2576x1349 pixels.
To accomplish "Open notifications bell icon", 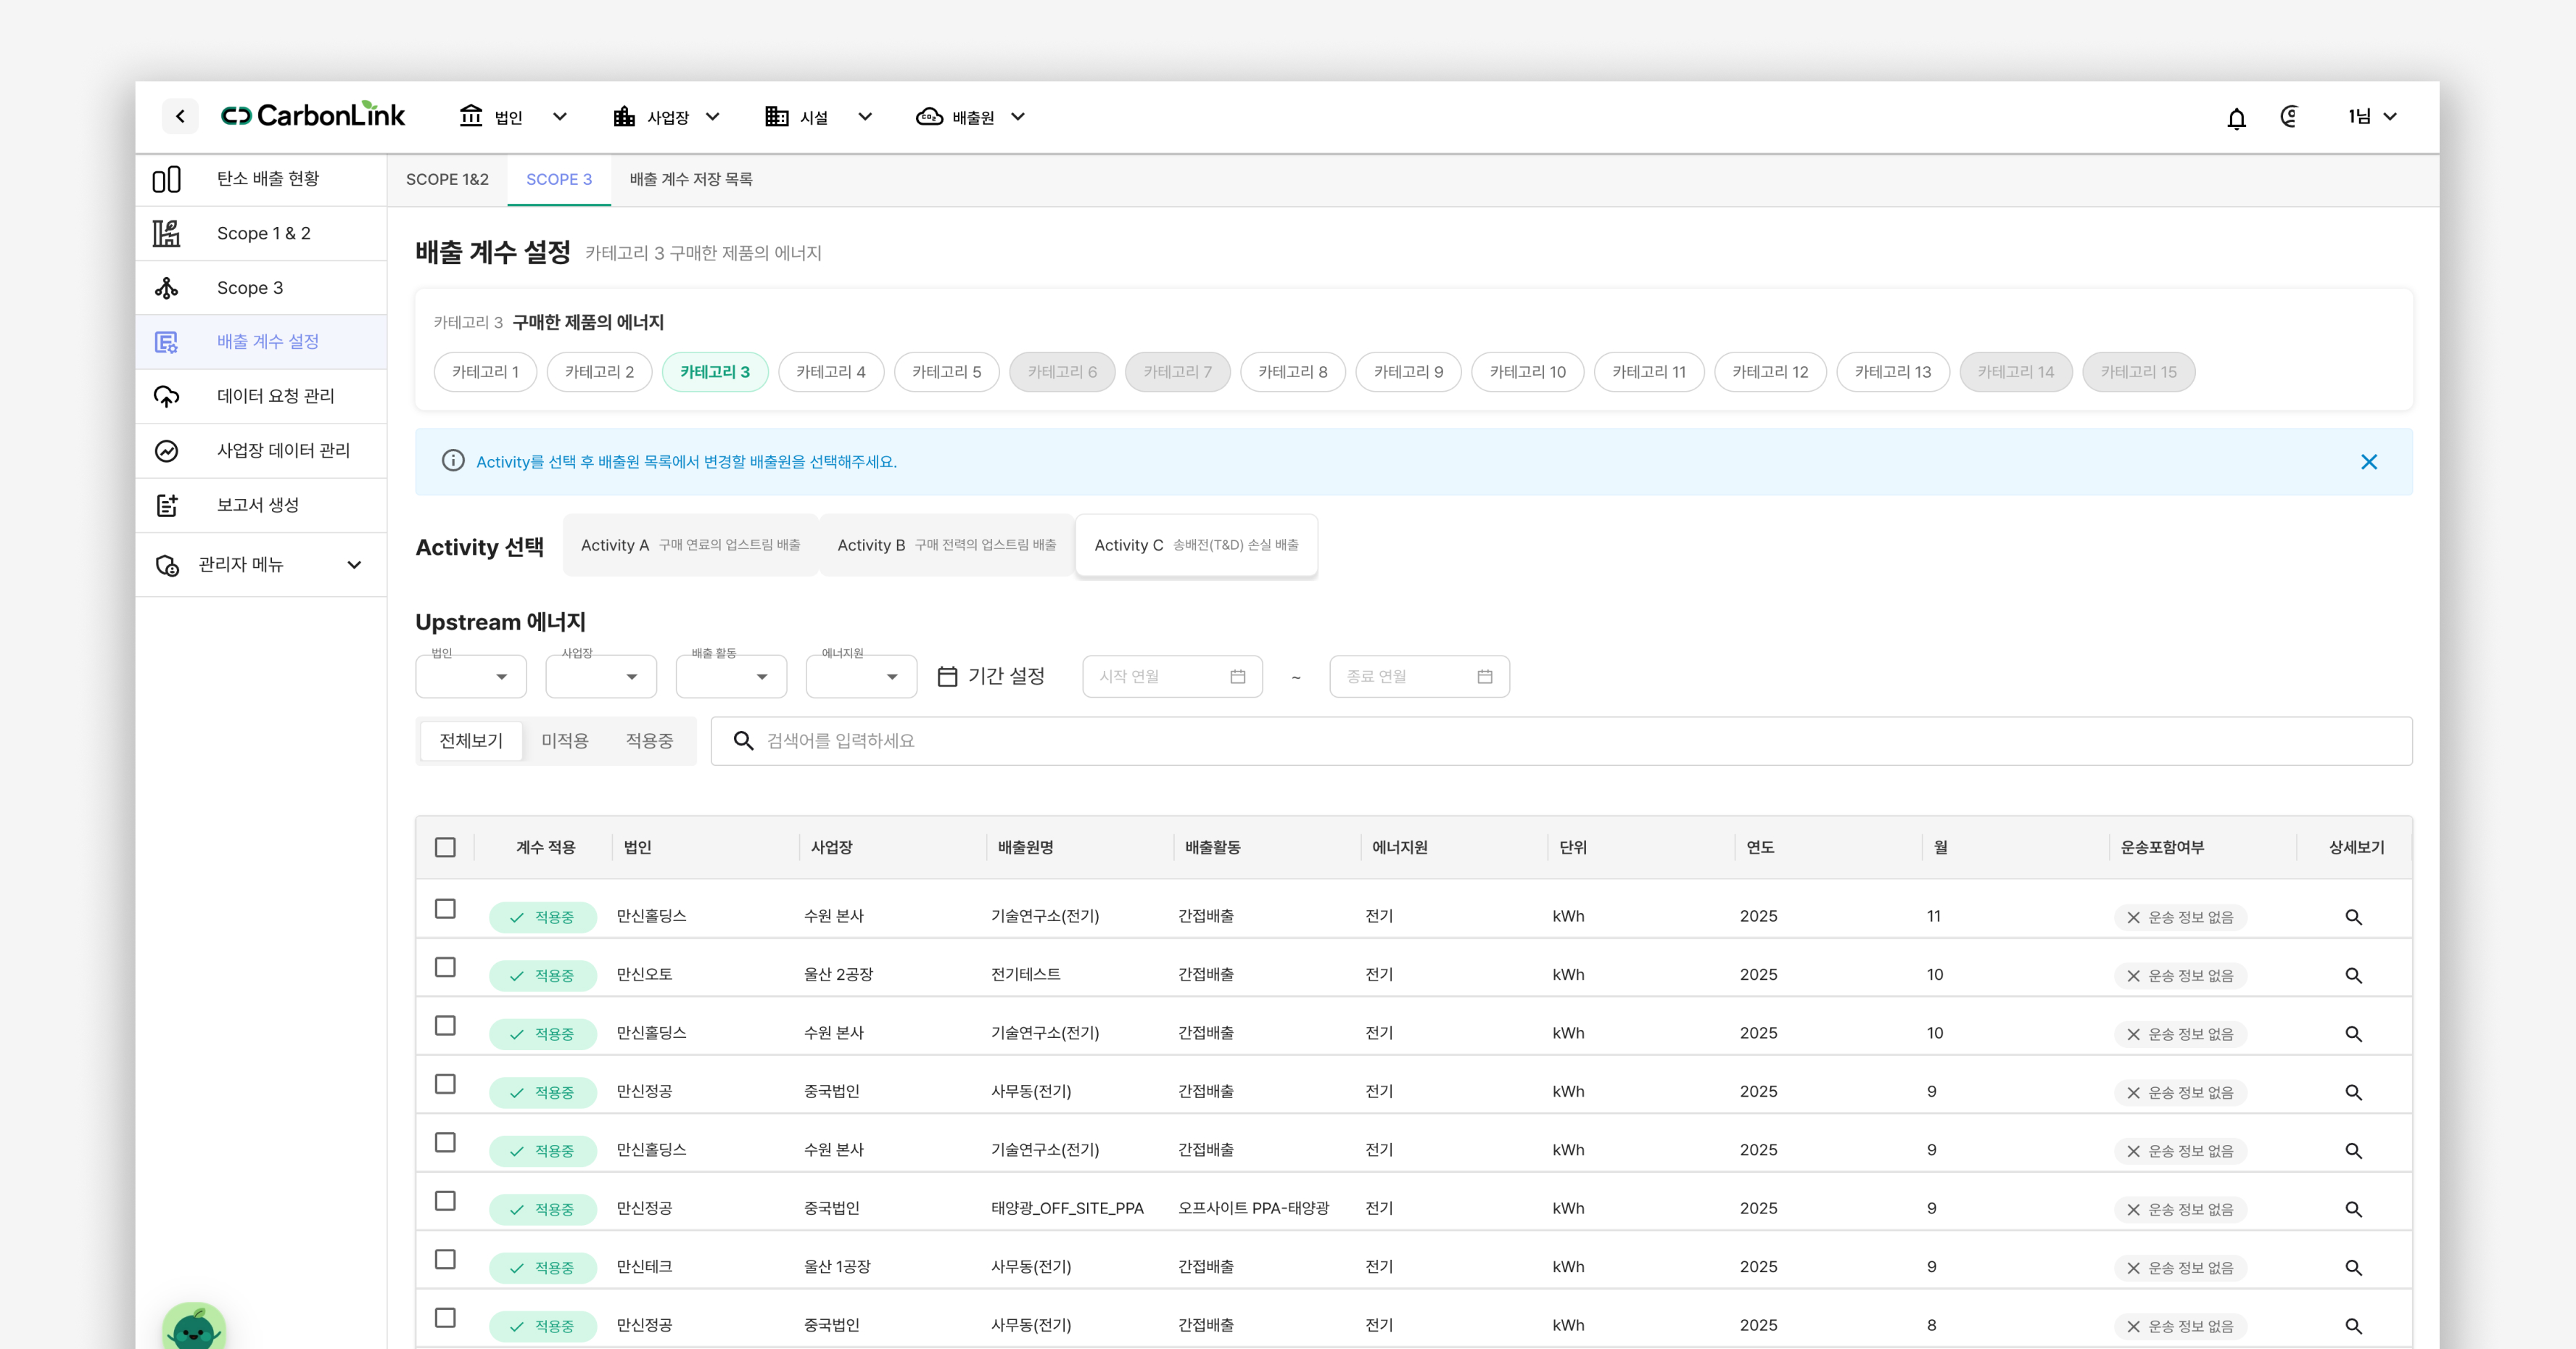I will coord(2236,118).
